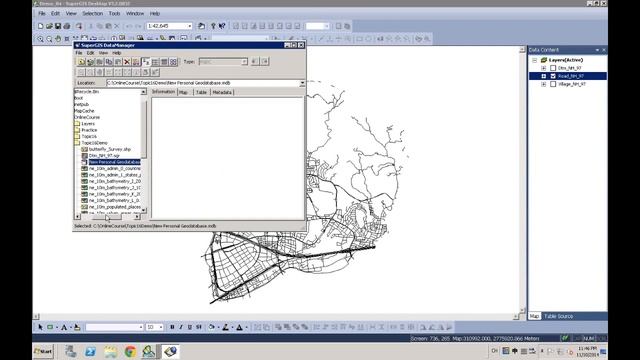
Task: Select New Personal Geodatabase item in tree
Action: [115, 162]
